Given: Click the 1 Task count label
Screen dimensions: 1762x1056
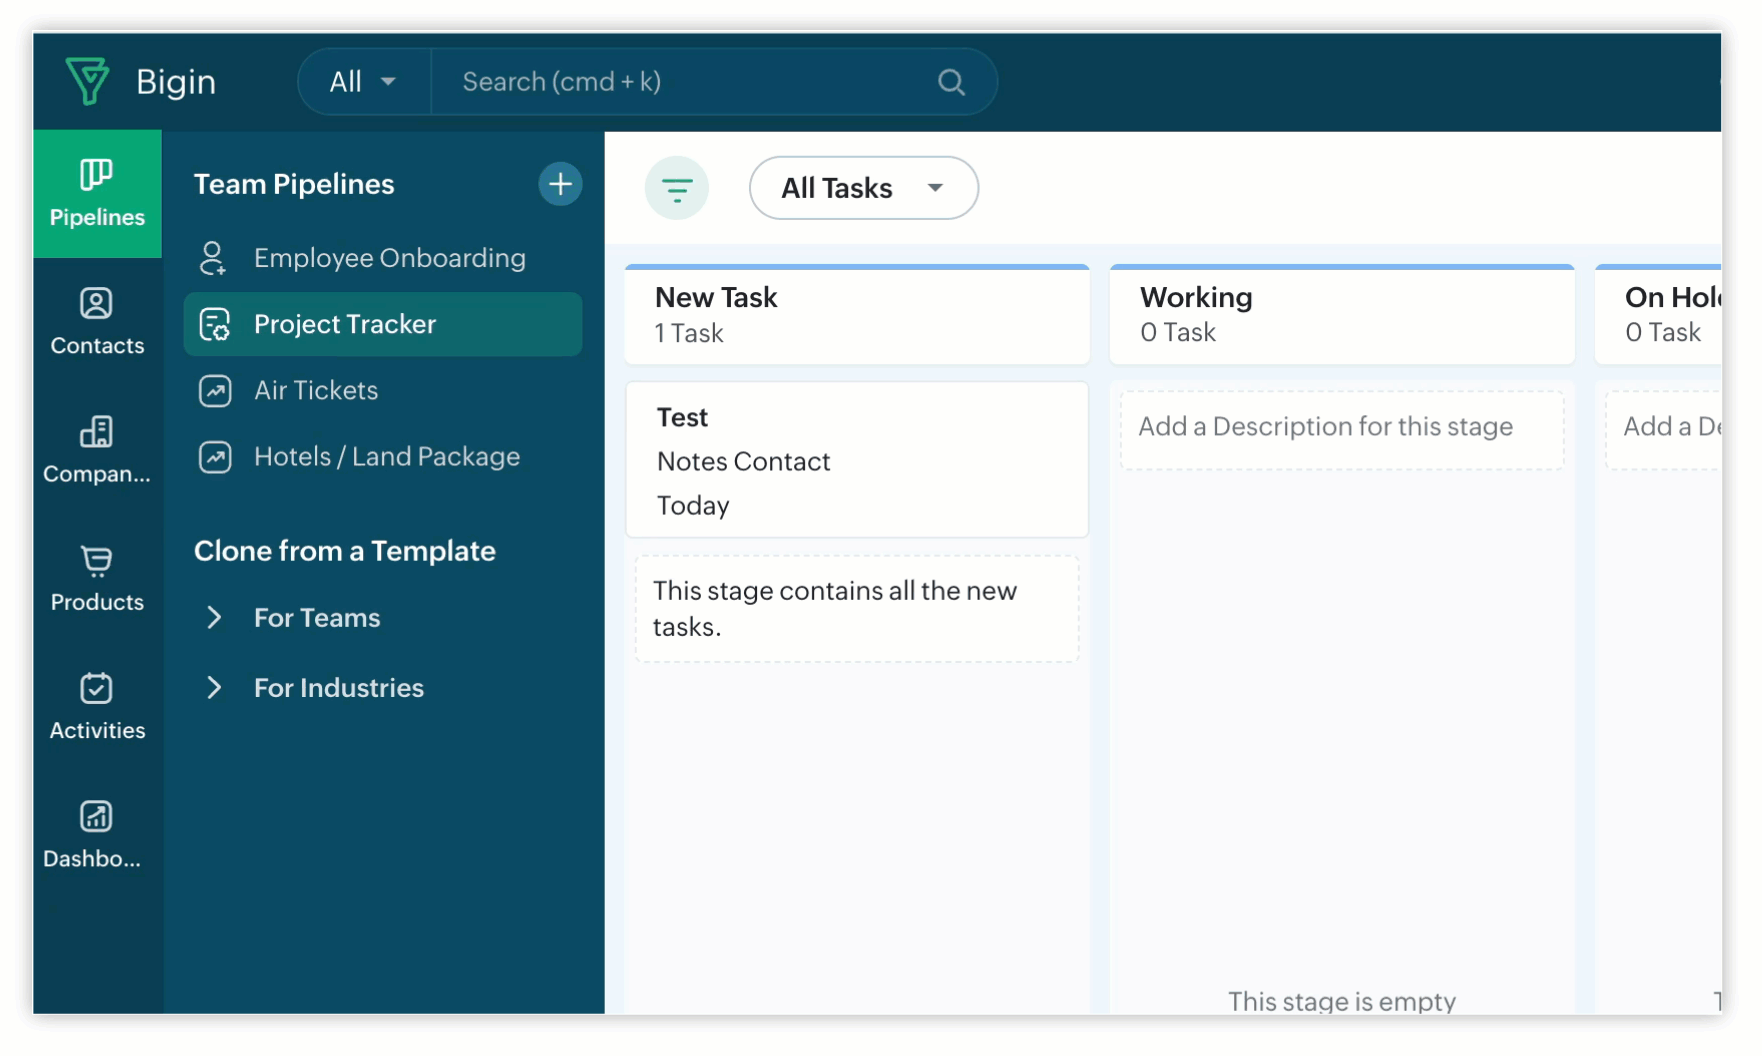Looking at the screenshot, I should coord(689,333).
